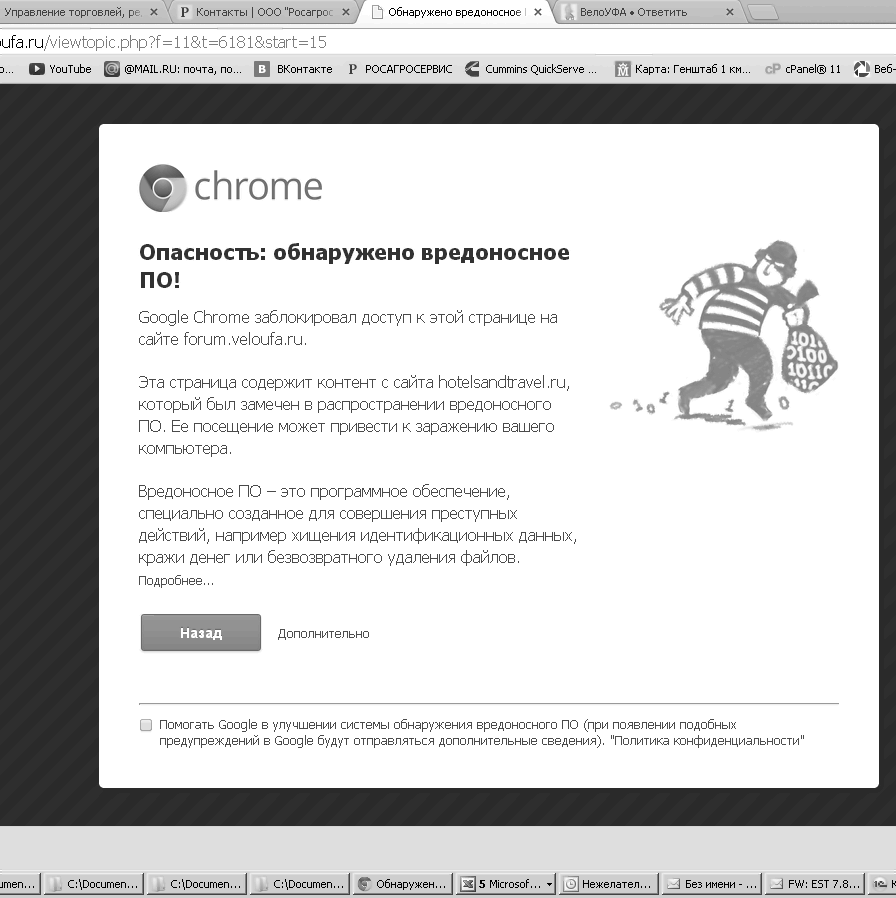Click the ВелоУФА tab favicon
This screenshot has height=898, width=896.
(569, 12)
